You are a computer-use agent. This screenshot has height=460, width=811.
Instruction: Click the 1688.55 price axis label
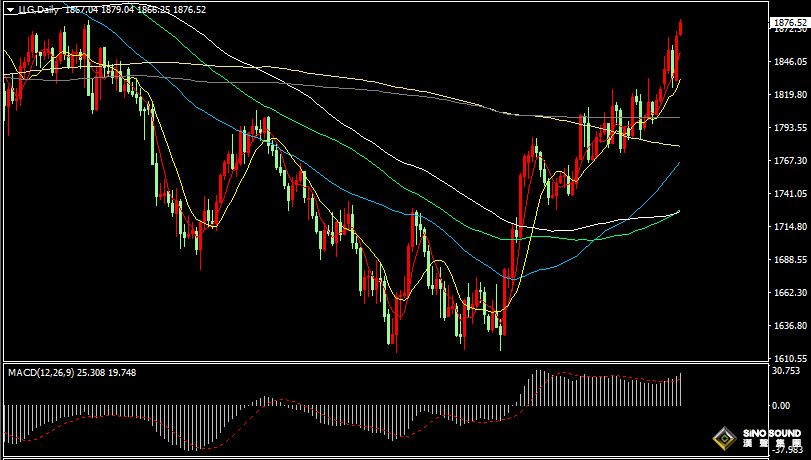(789, 260)
